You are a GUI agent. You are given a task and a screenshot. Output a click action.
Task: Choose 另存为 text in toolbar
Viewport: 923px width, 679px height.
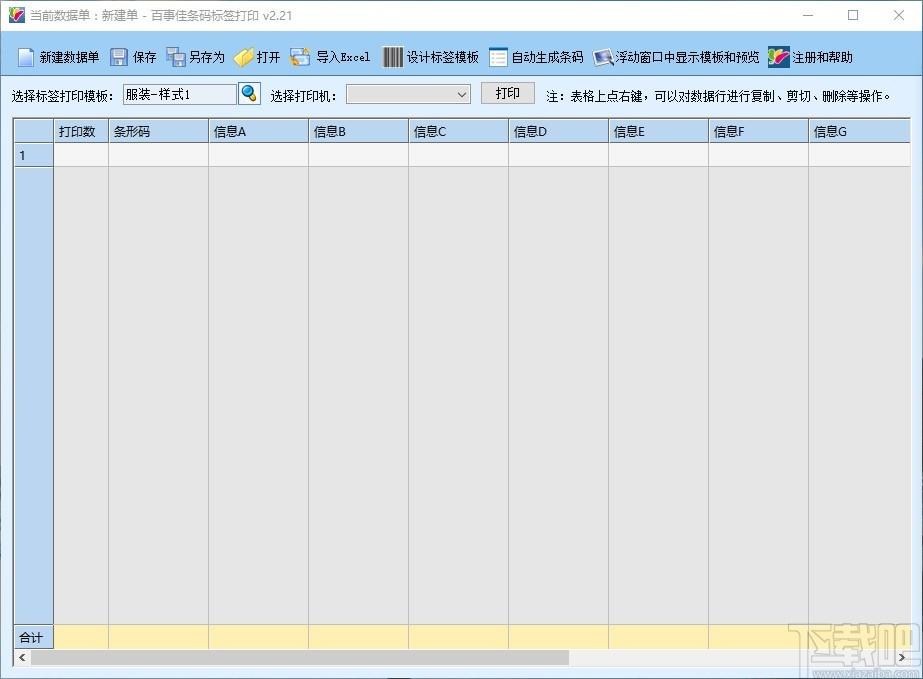coord(207,57)
